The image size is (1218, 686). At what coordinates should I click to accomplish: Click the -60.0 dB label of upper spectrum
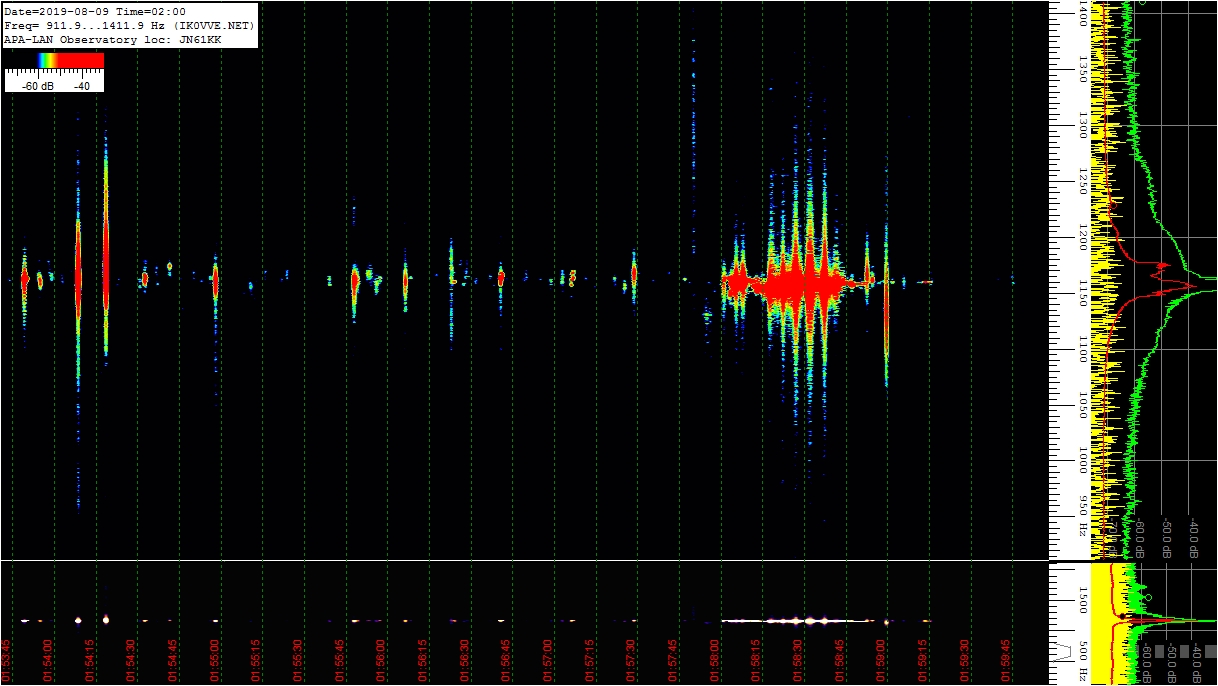pyautogui.click(x=1139, y=538)
